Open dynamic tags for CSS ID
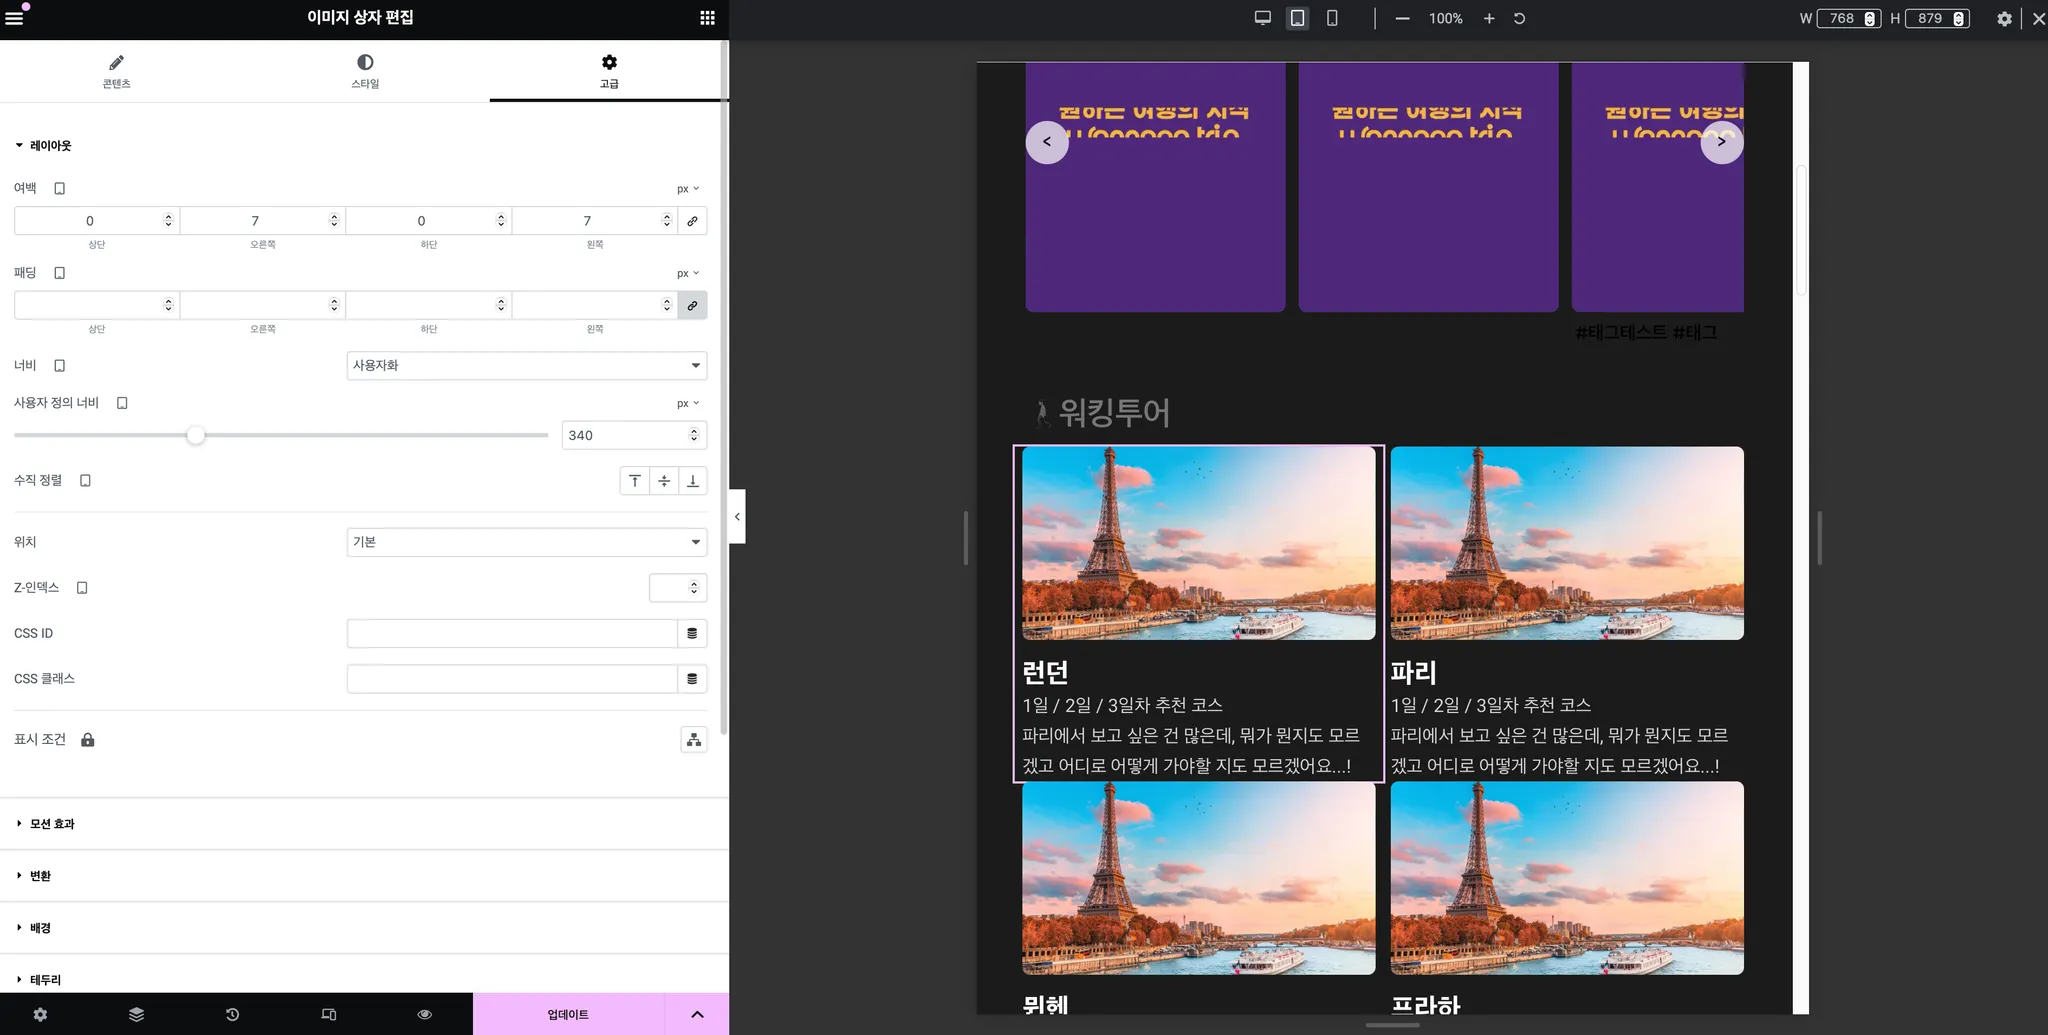 click(692, 633)
